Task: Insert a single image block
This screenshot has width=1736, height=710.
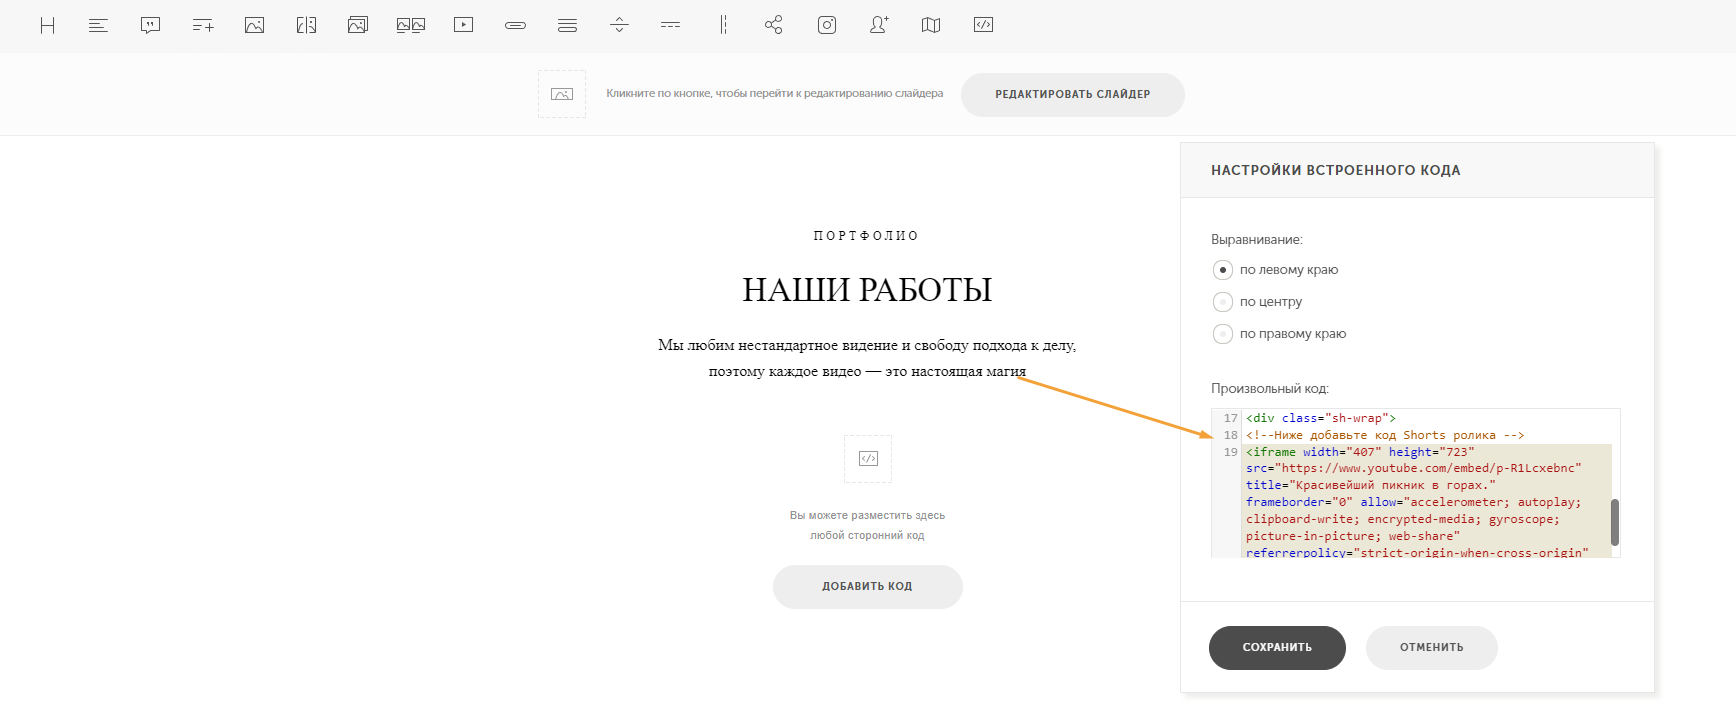Action: coord(254,25)
